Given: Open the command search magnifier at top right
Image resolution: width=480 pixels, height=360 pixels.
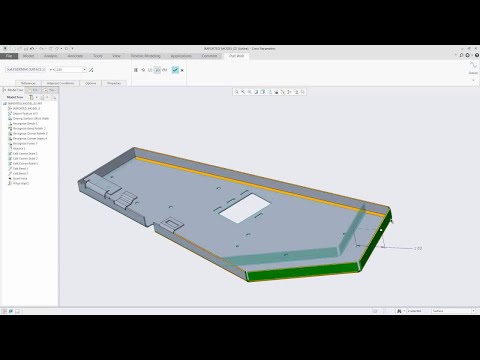Looking at the screenshot, I should [461, 55].
